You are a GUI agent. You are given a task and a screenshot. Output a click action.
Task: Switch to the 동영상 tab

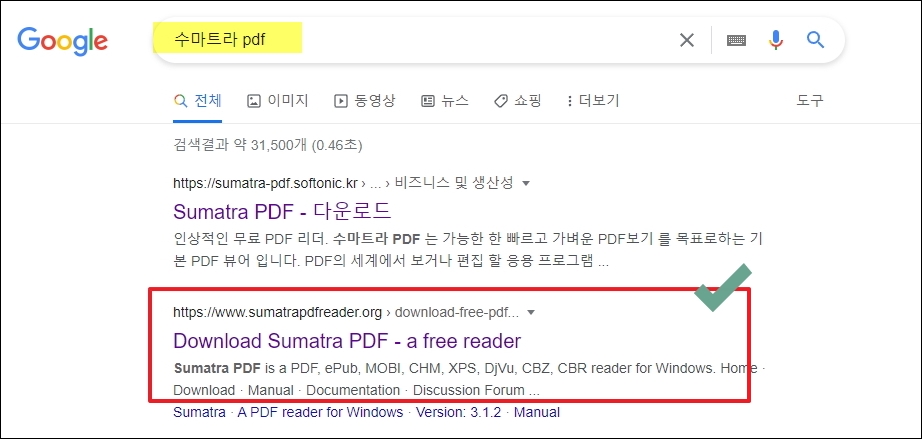click(x=365, y=101)
